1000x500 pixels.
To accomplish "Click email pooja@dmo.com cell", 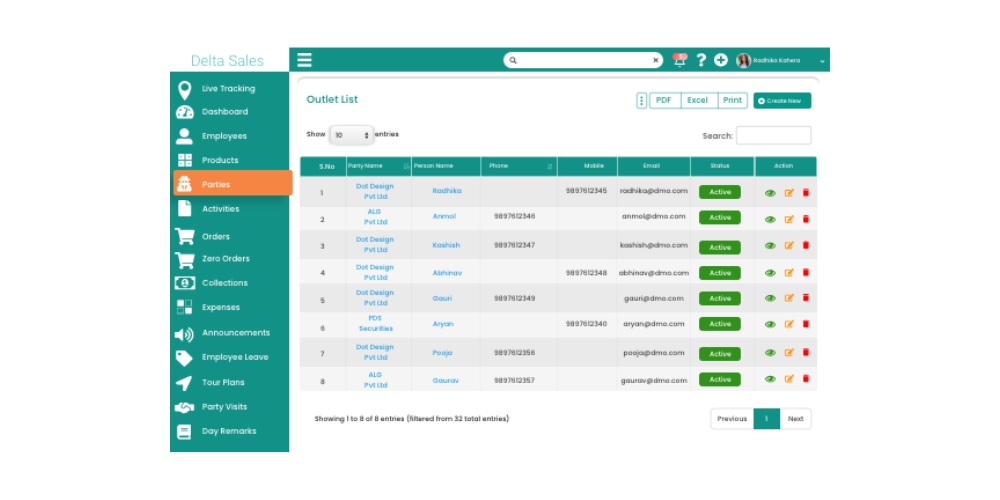I will click(x=654, y=353).
